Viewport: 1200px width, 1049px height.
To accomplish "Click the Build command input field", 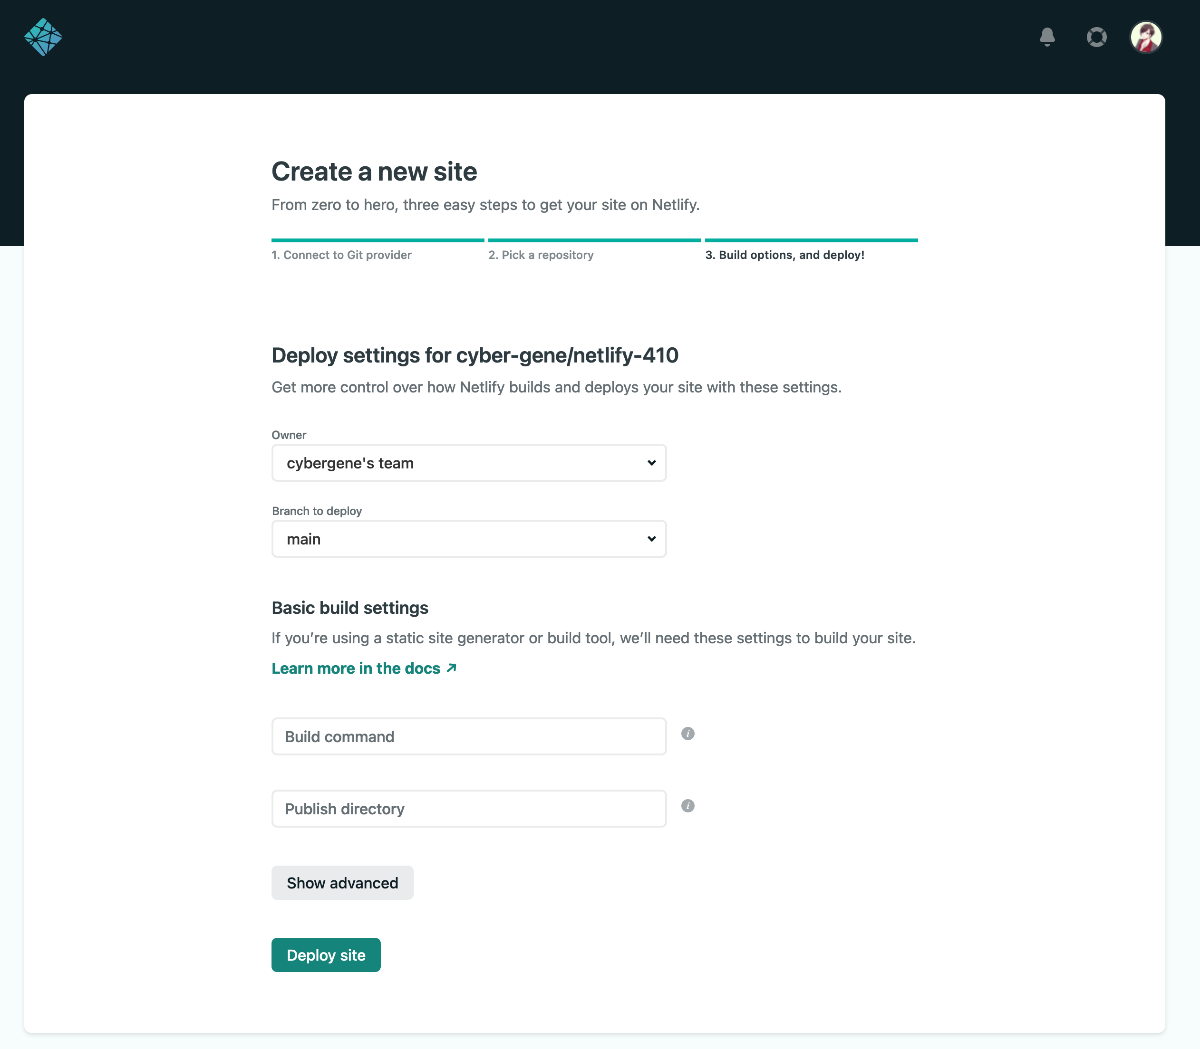I will click(469, 736).
